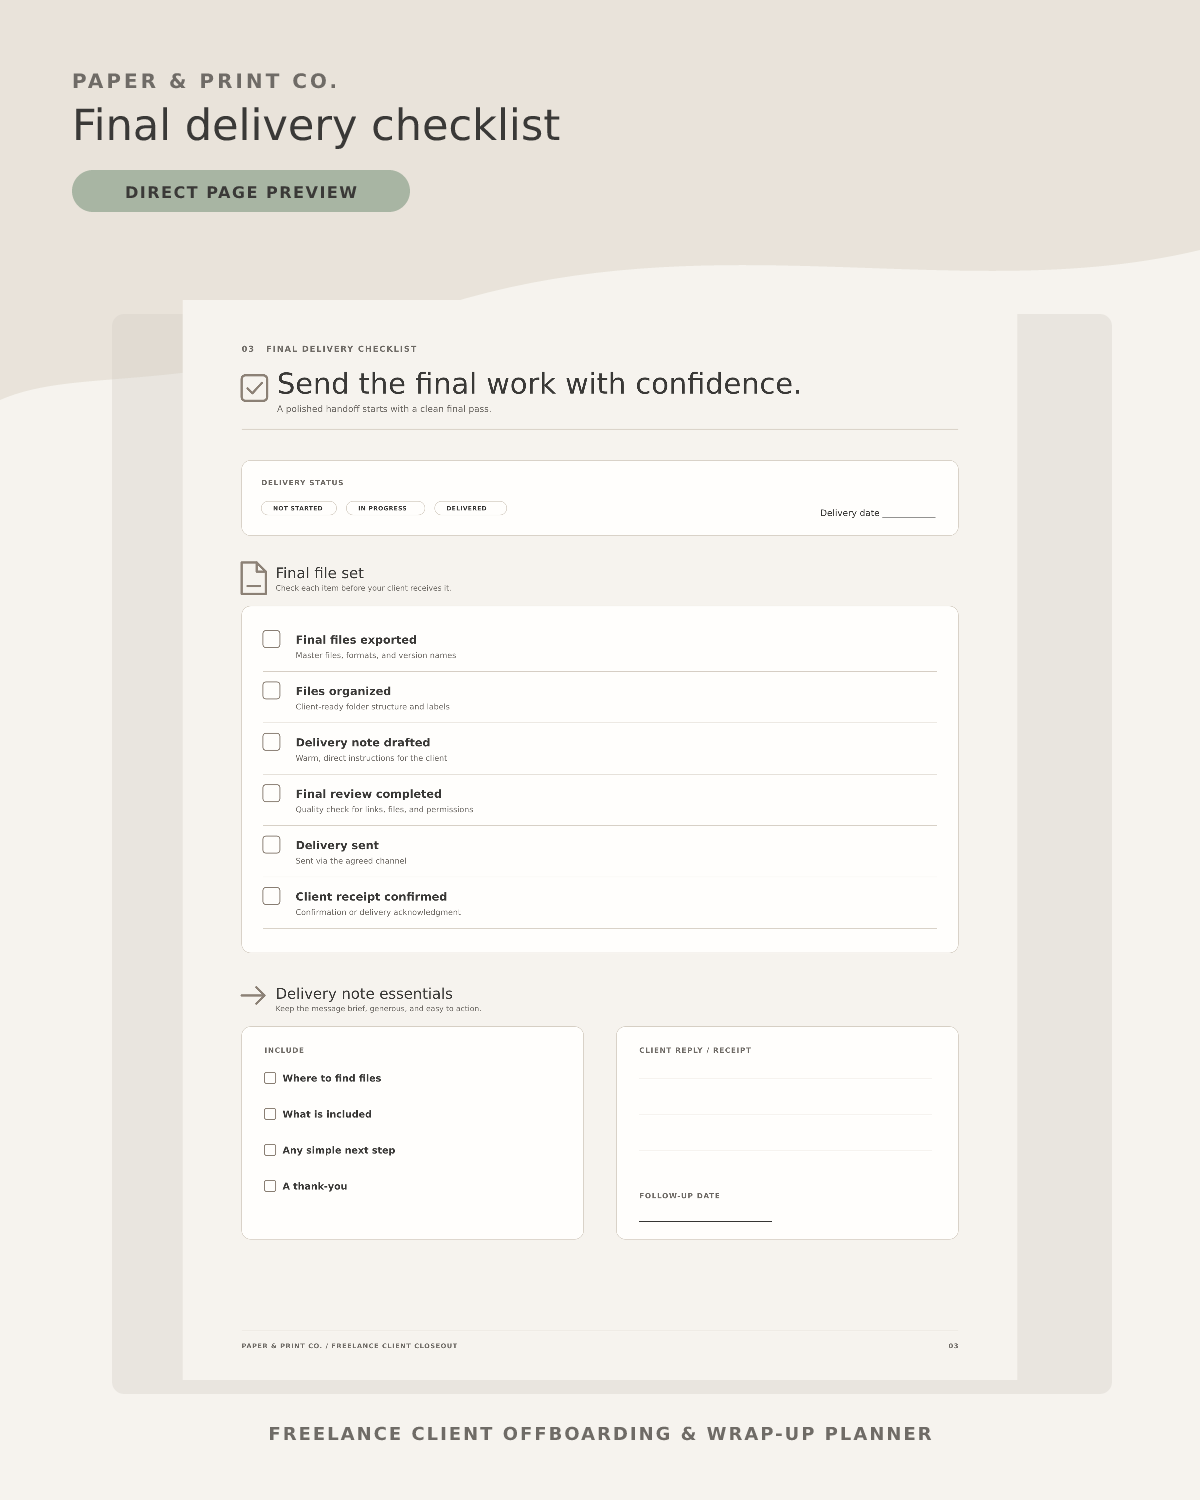The width and height of the screenshot is (1200, 1500).
Task: Click the checkmark icon beside the headline
Action: [254, 388]
